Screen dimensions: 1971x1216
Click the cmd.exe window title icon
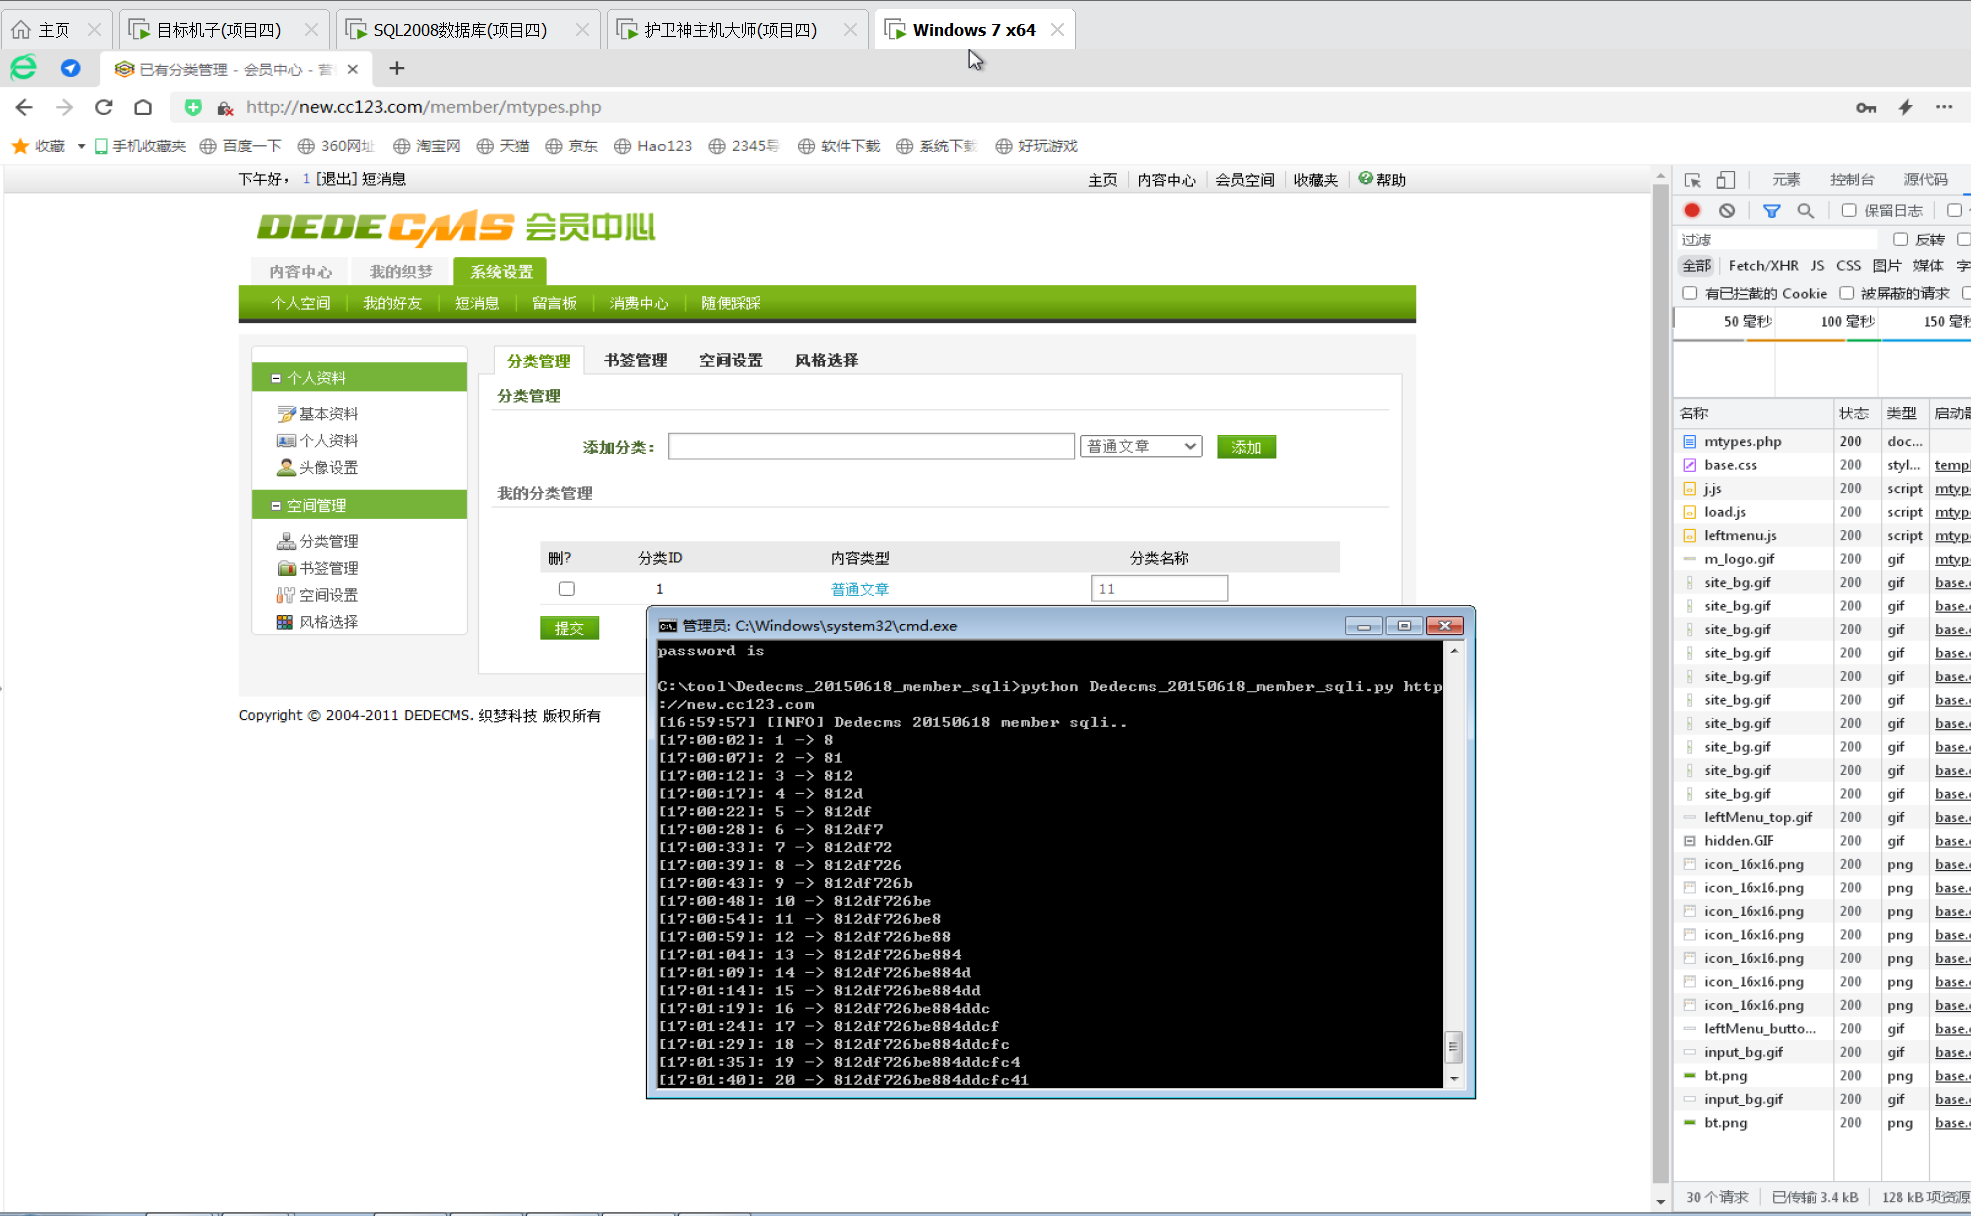[x=667, y=626]
